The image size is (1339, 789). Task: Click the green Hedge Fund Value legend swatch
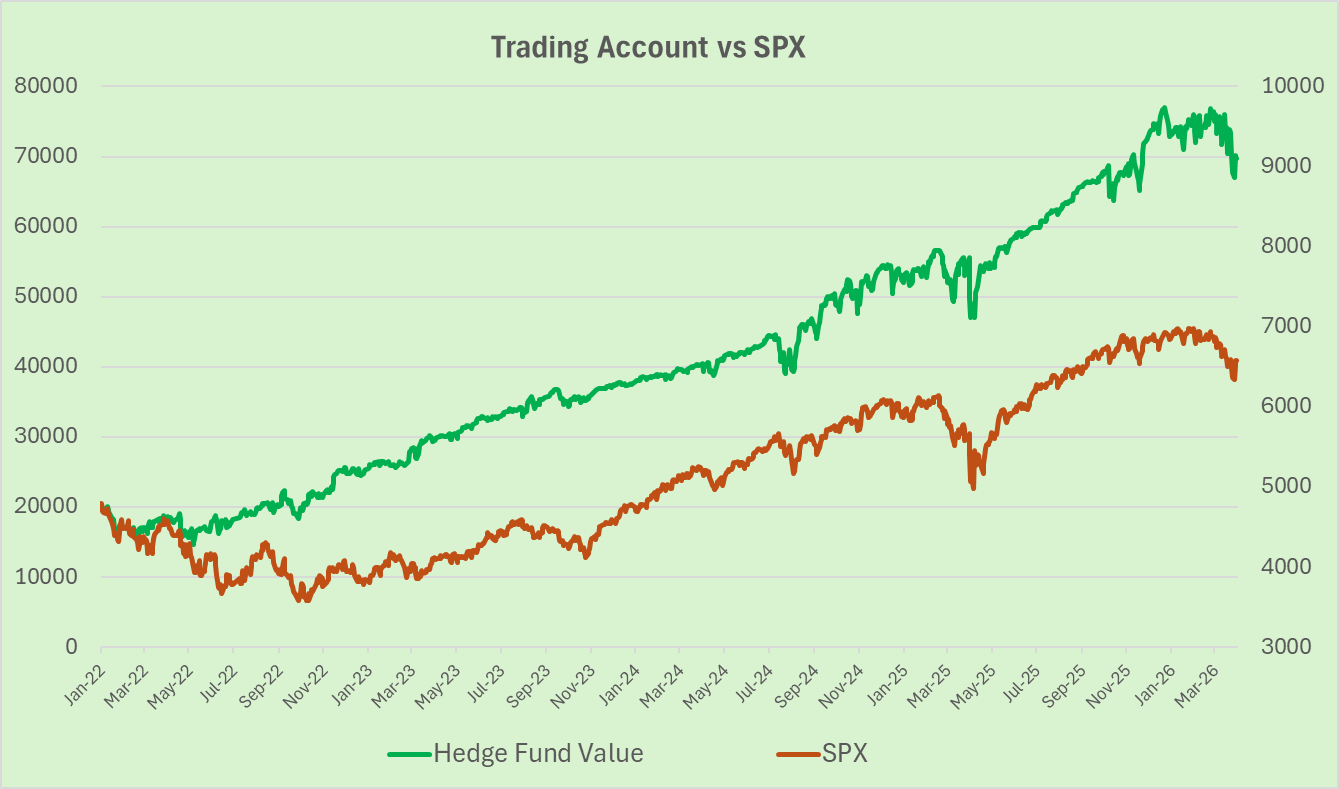click(410, 754)
